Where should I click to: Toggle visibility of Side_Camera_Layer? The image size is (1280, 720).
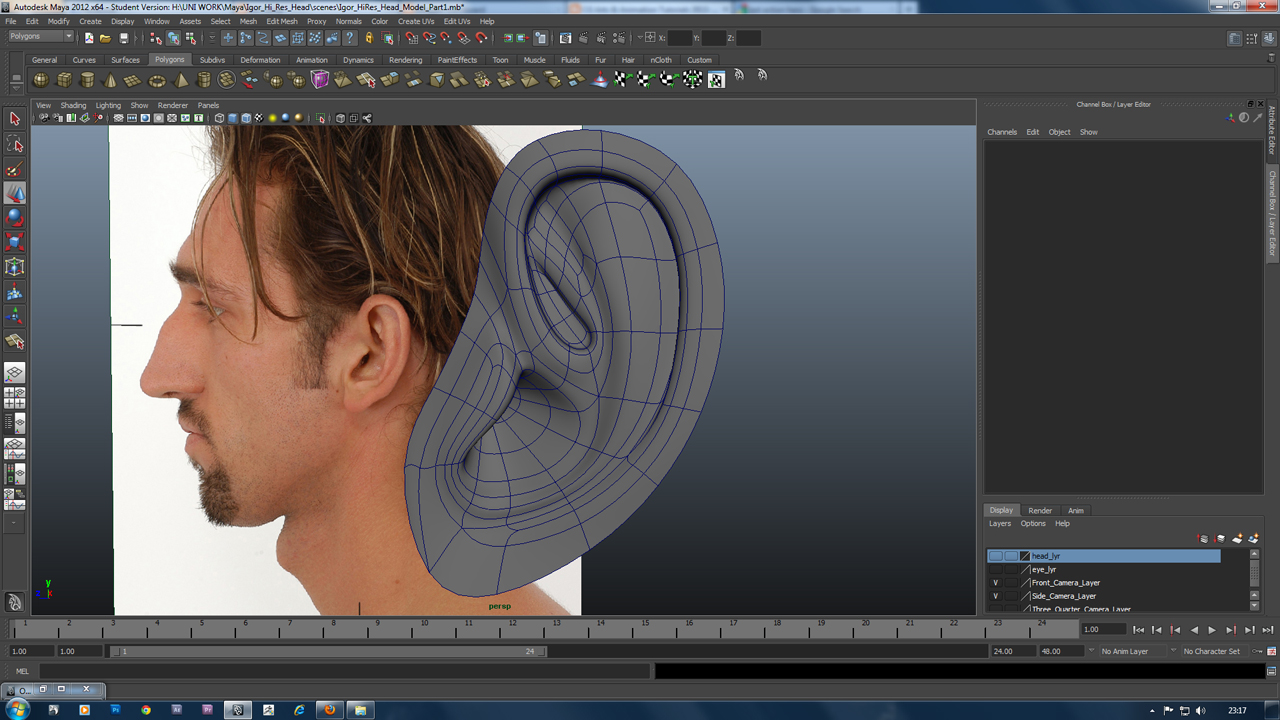coord(995,596)
